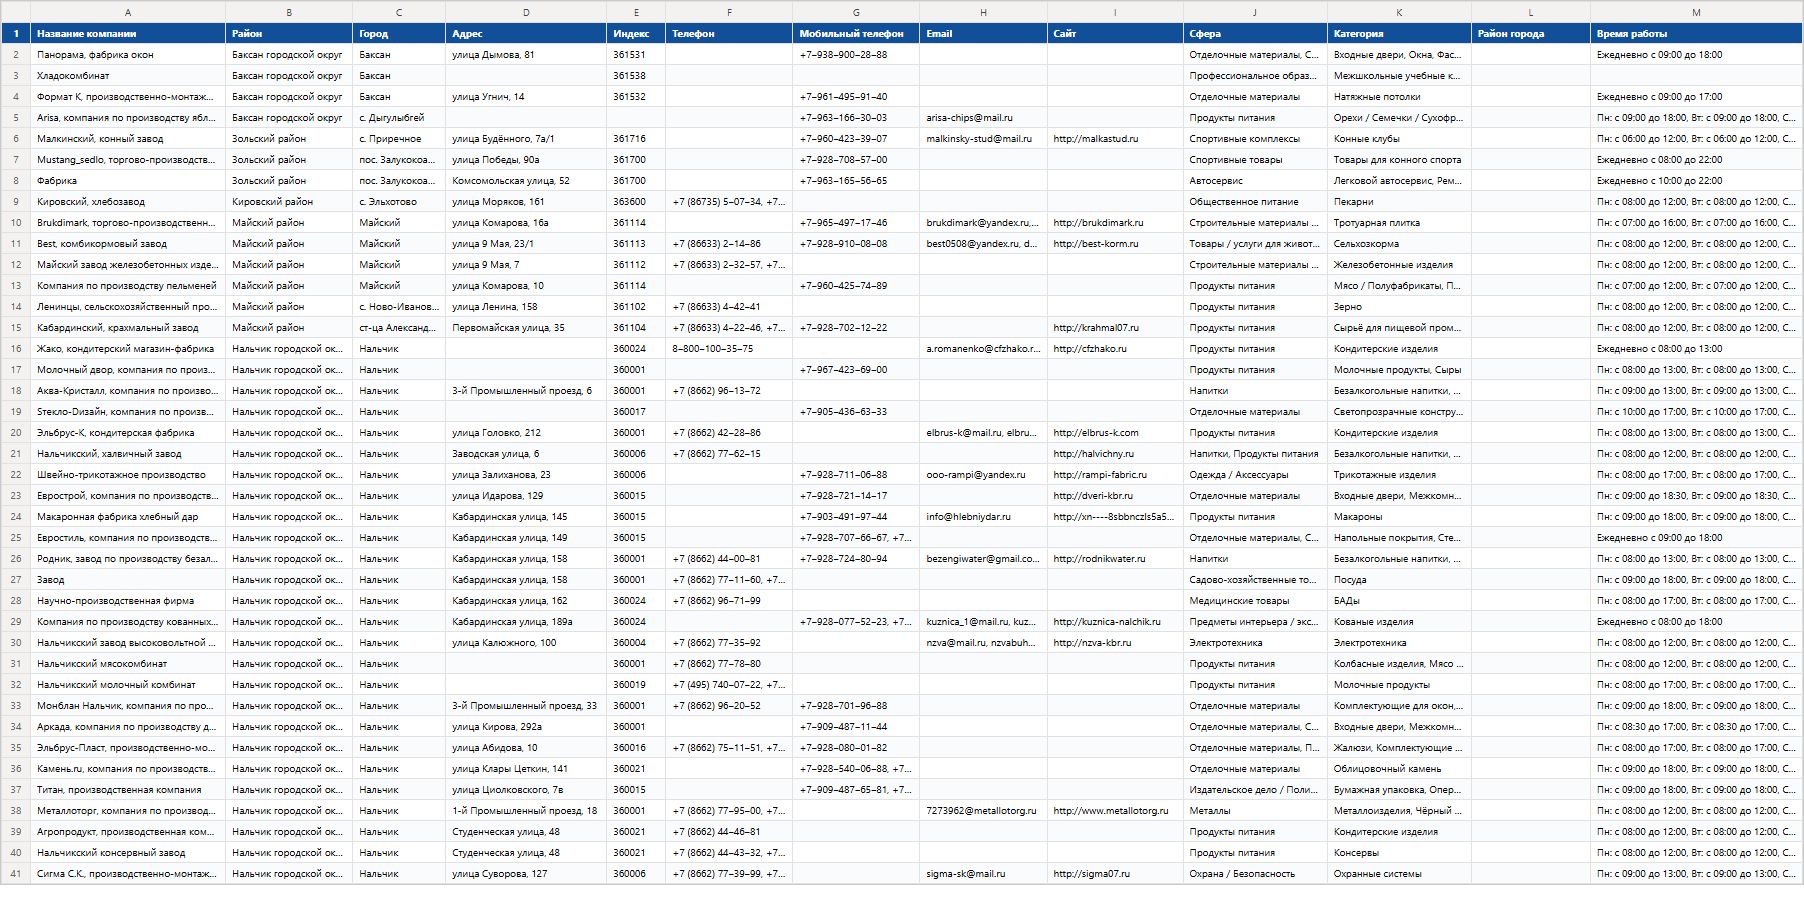Select site cell http://best-korm.ru

(x=1115, y=243)
